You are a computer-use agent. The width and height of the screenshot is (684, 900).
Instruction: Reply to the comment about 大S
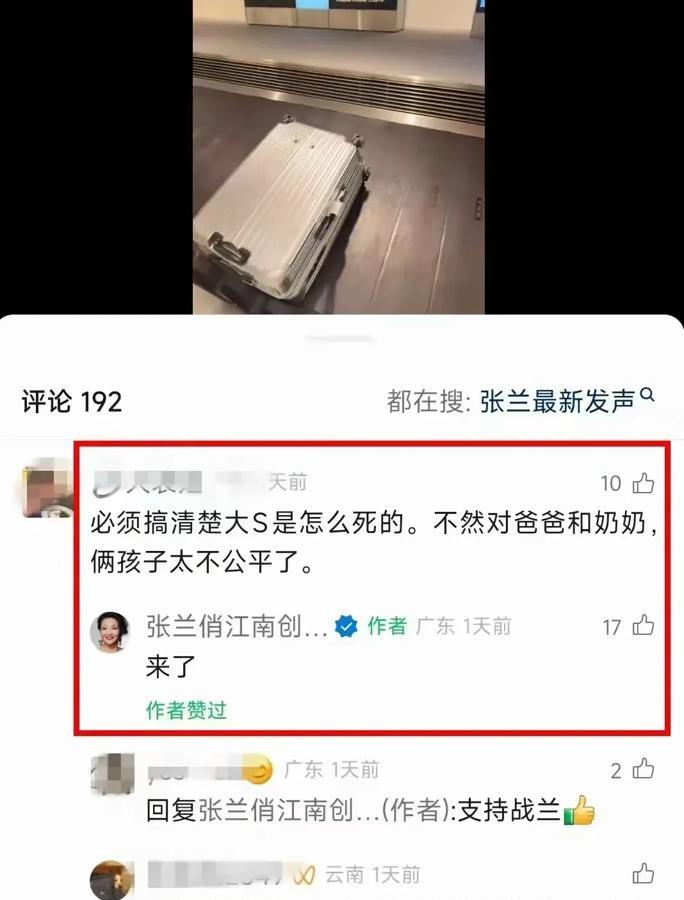click(374, 542)
